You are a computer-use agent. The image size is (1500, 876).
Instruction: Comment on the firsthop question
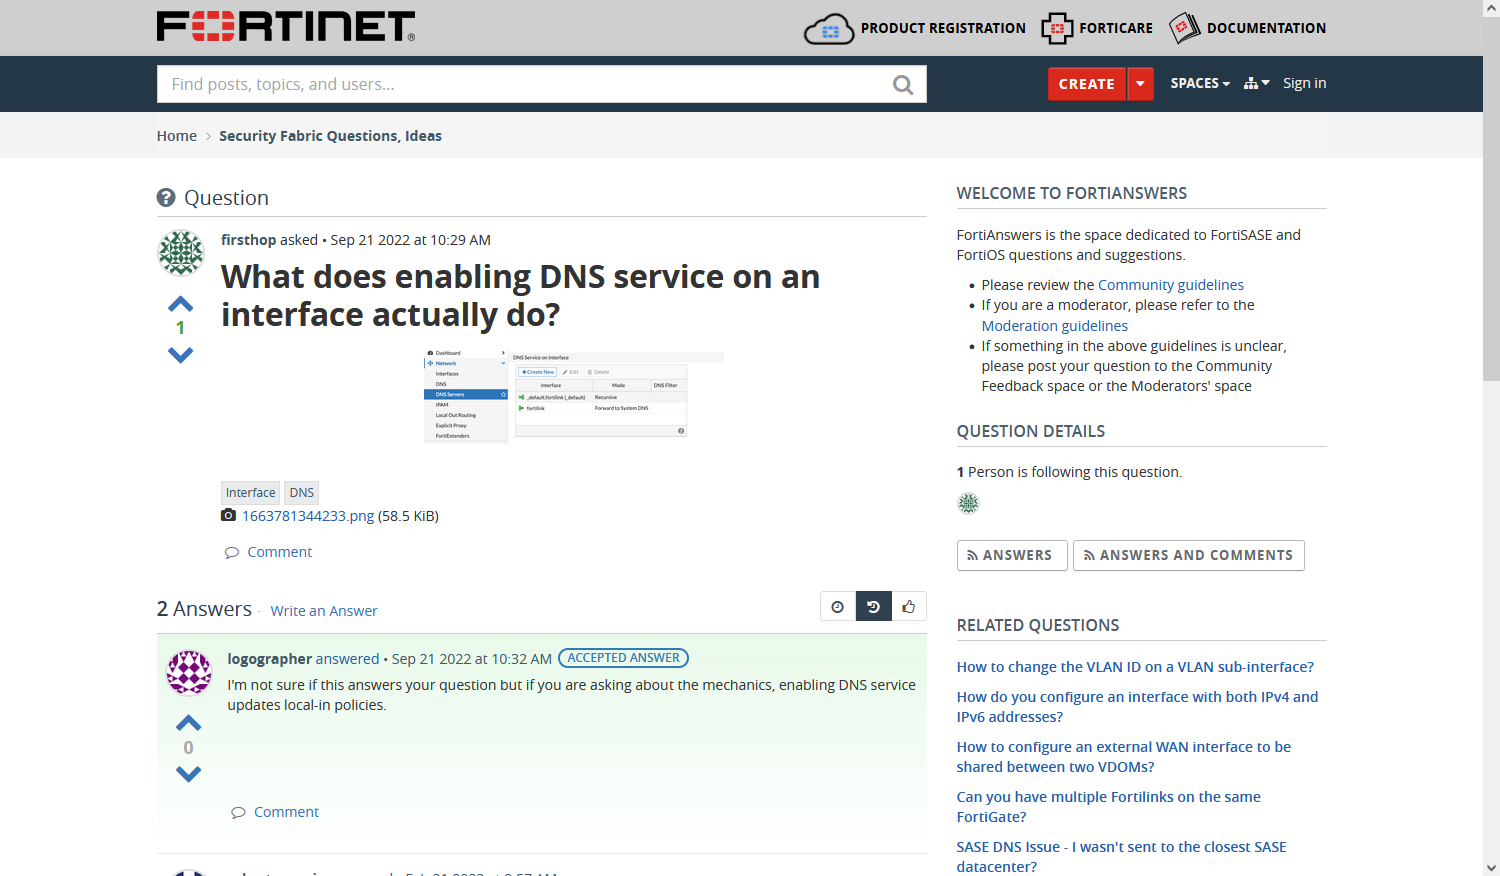(279, 552)
